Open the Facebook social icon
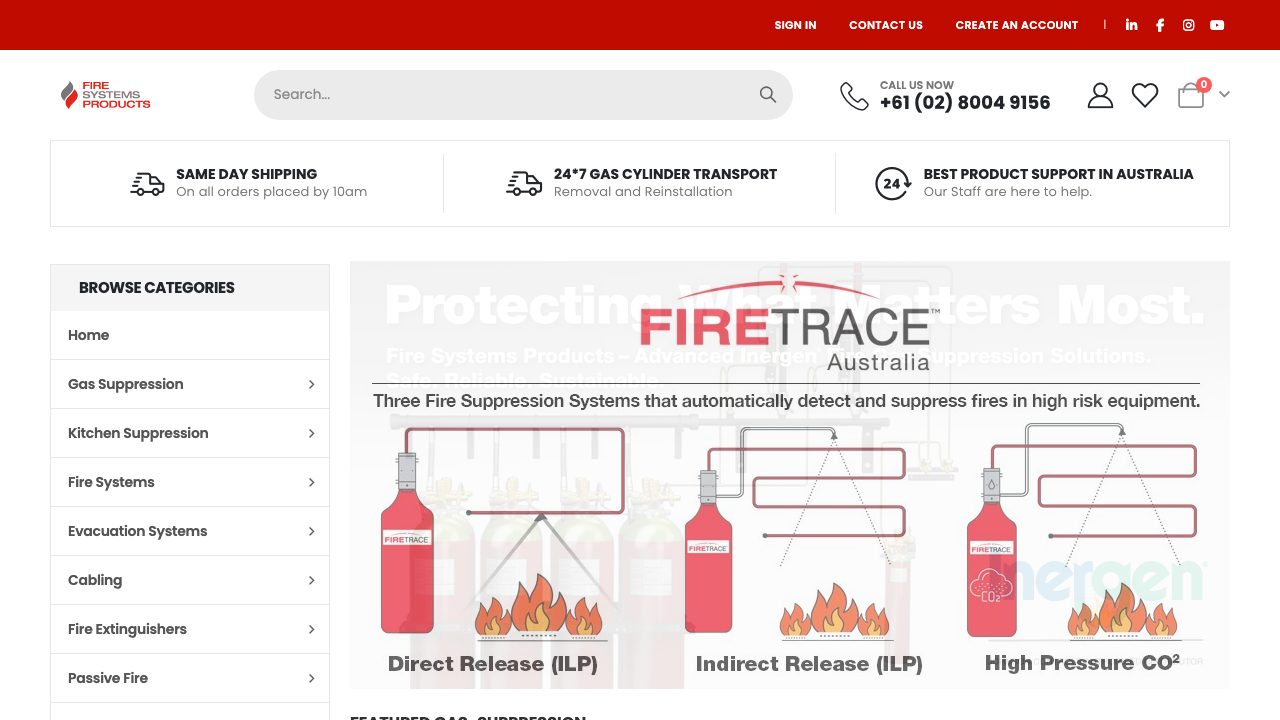 pos(1160,25)
